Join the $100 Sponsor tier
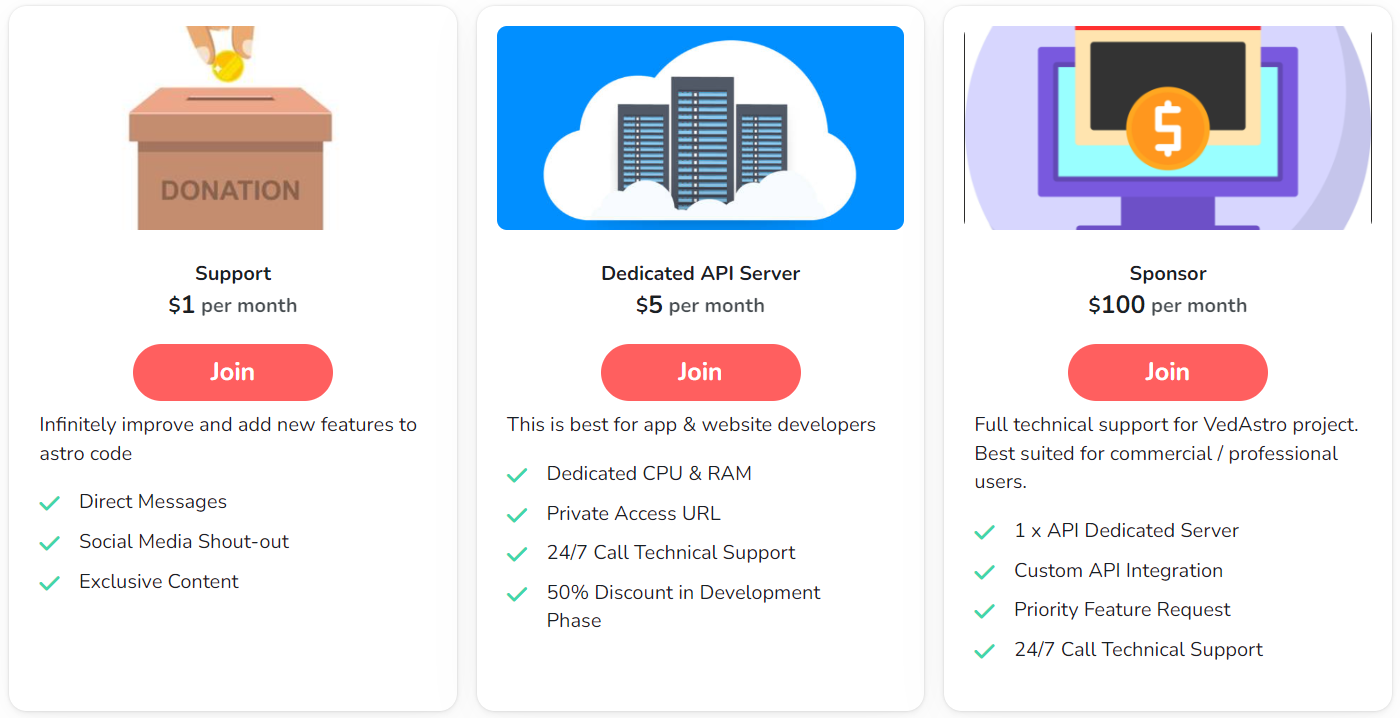The width and height of the screenshot is (1400, 718). click(1167, 372)
